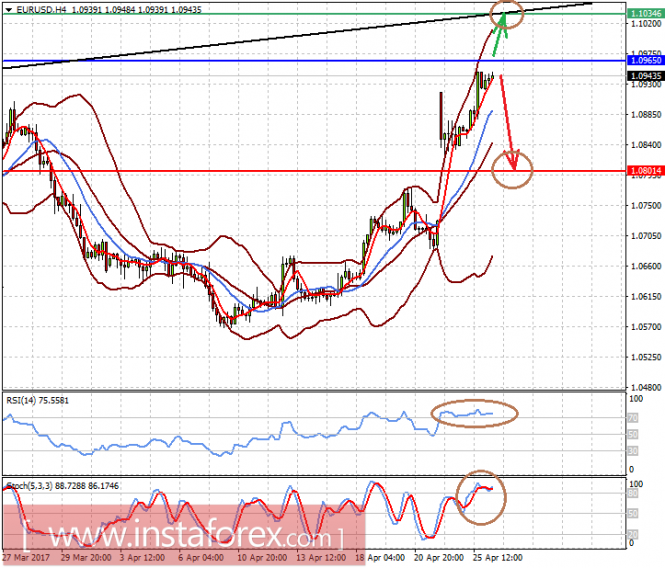
Task: Open the www.instaforex.com watermark link
Action: (183, 535)
